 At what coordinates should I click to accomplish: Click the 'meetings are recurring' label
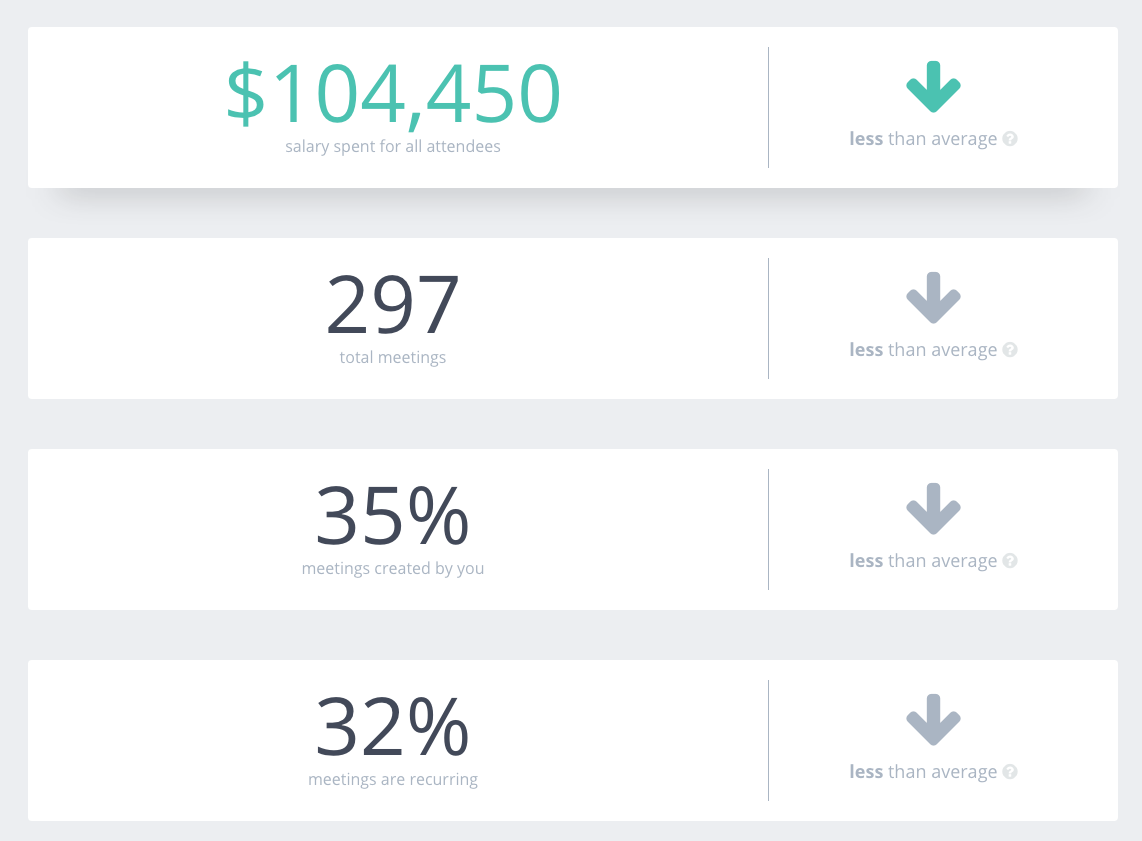(x=393, y=780)
